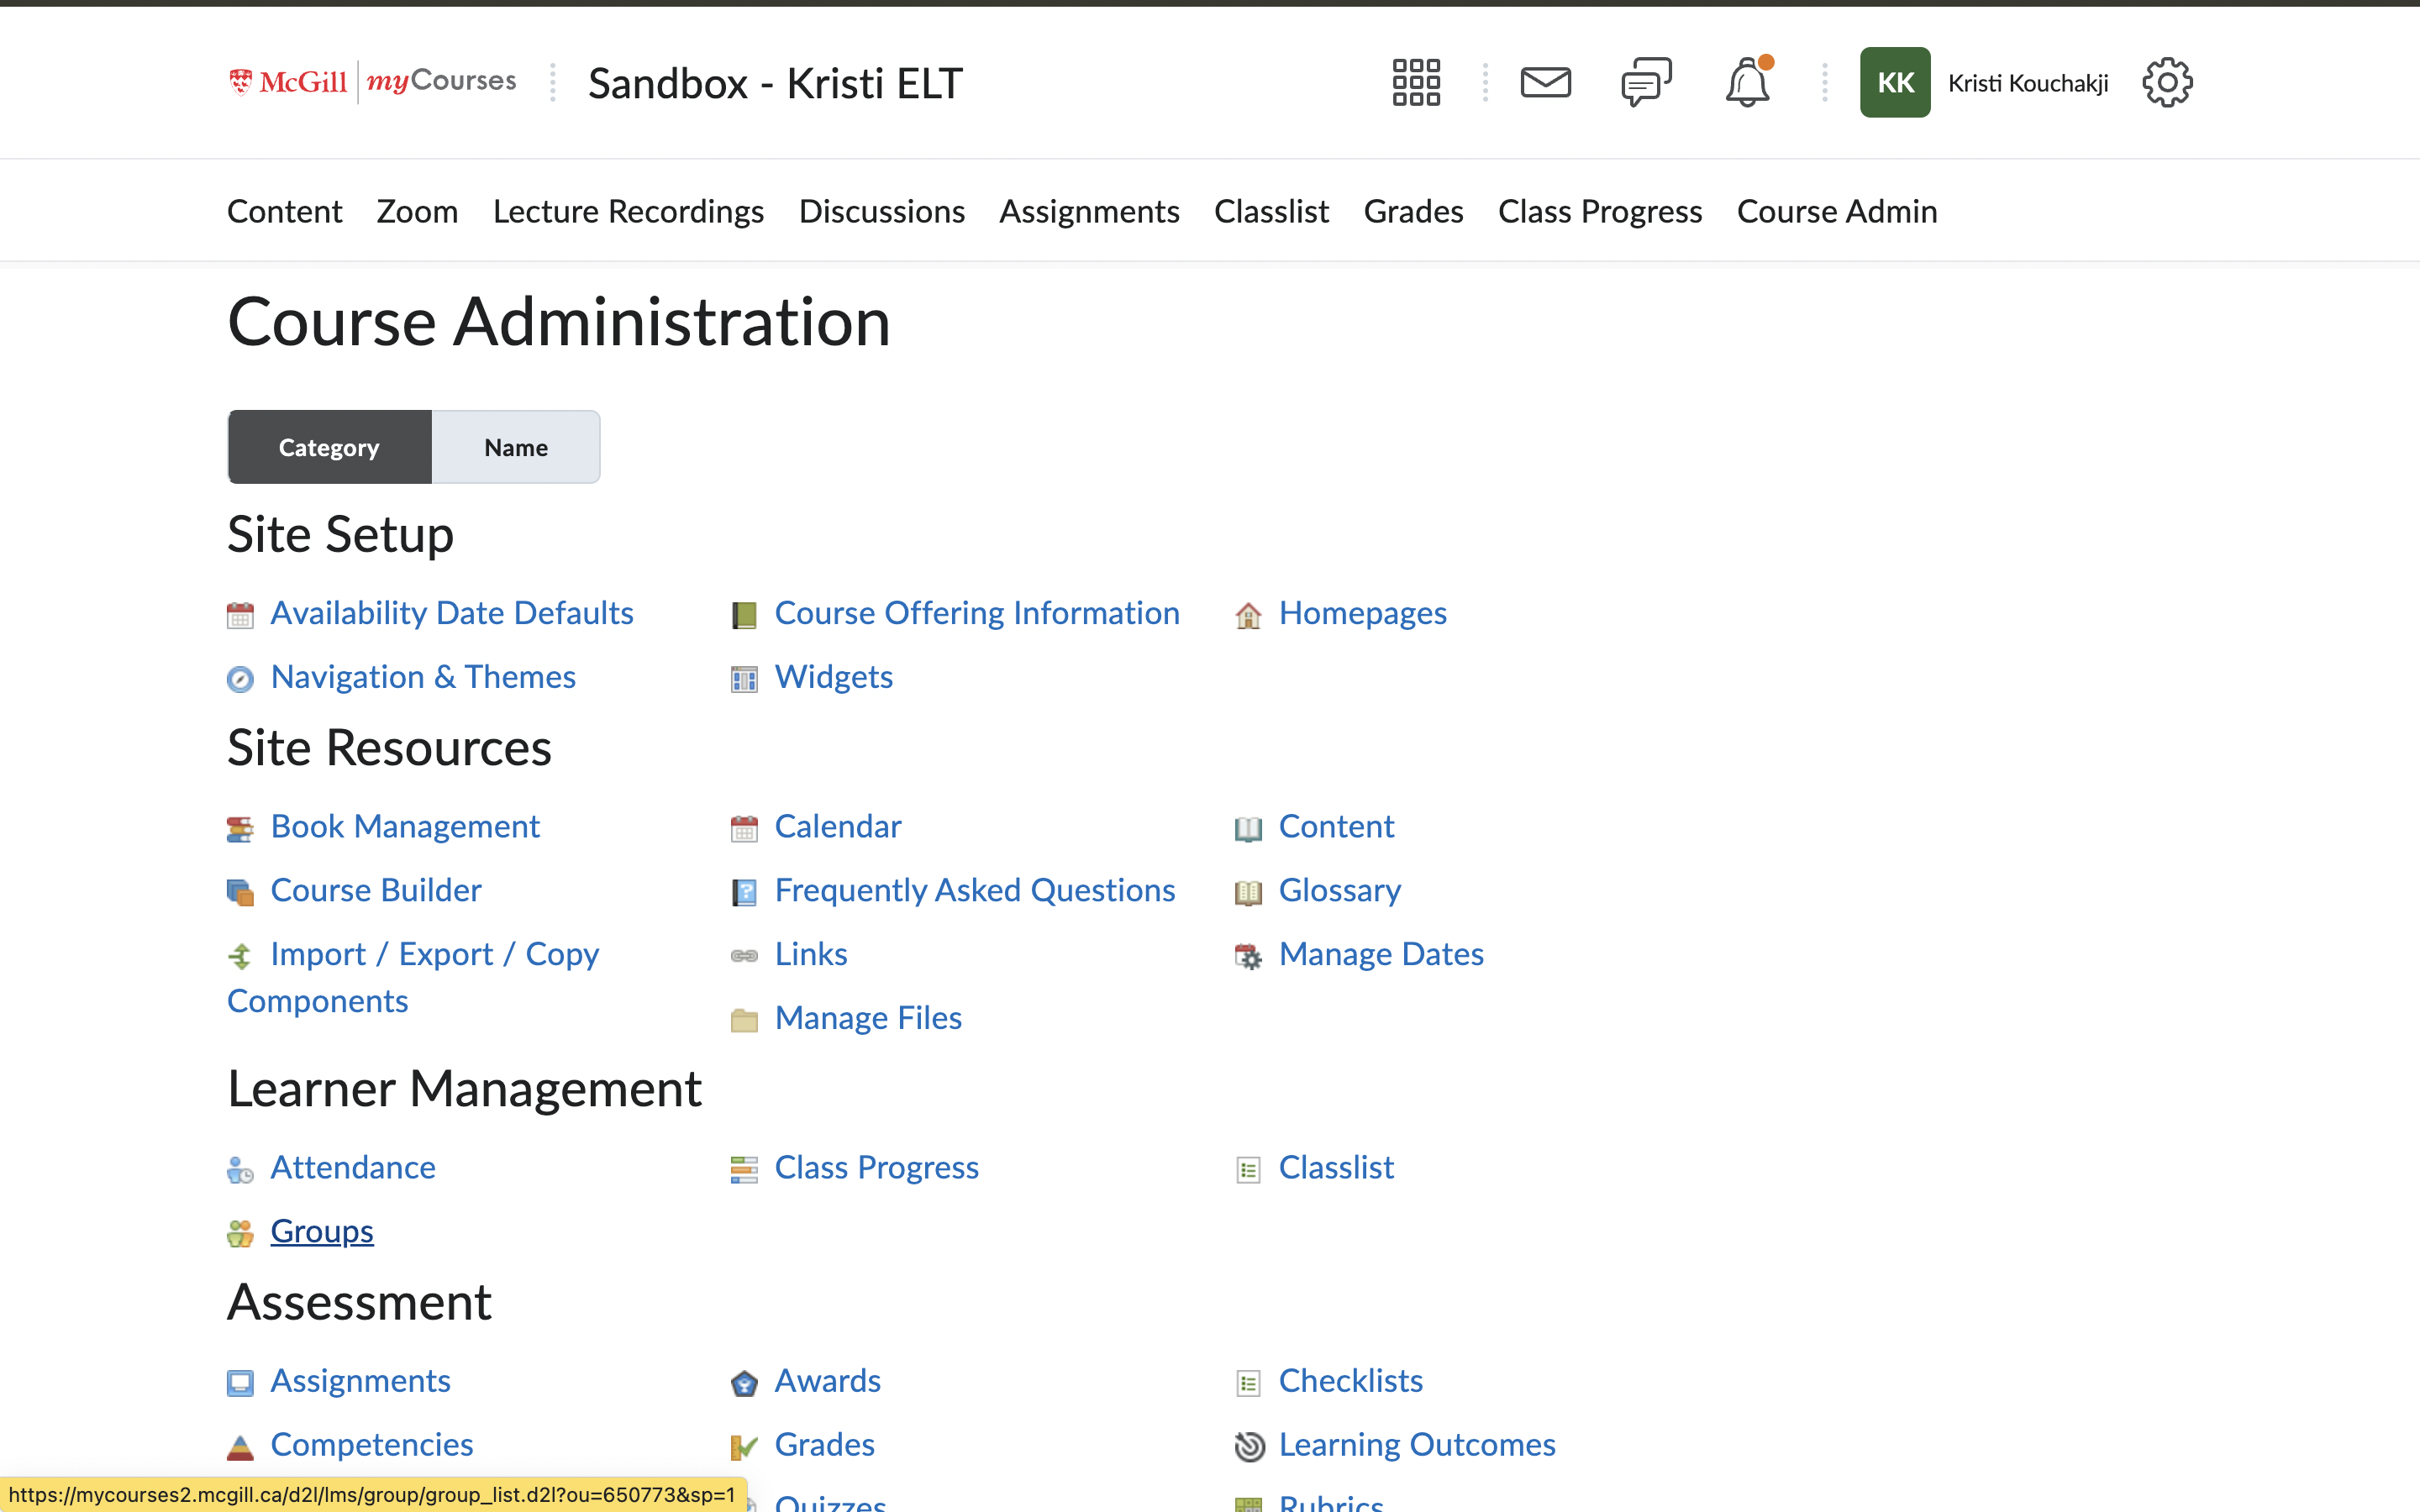Open Lecture Recordings in navbar
The image size is (2420, 1512).
(628, 211)
